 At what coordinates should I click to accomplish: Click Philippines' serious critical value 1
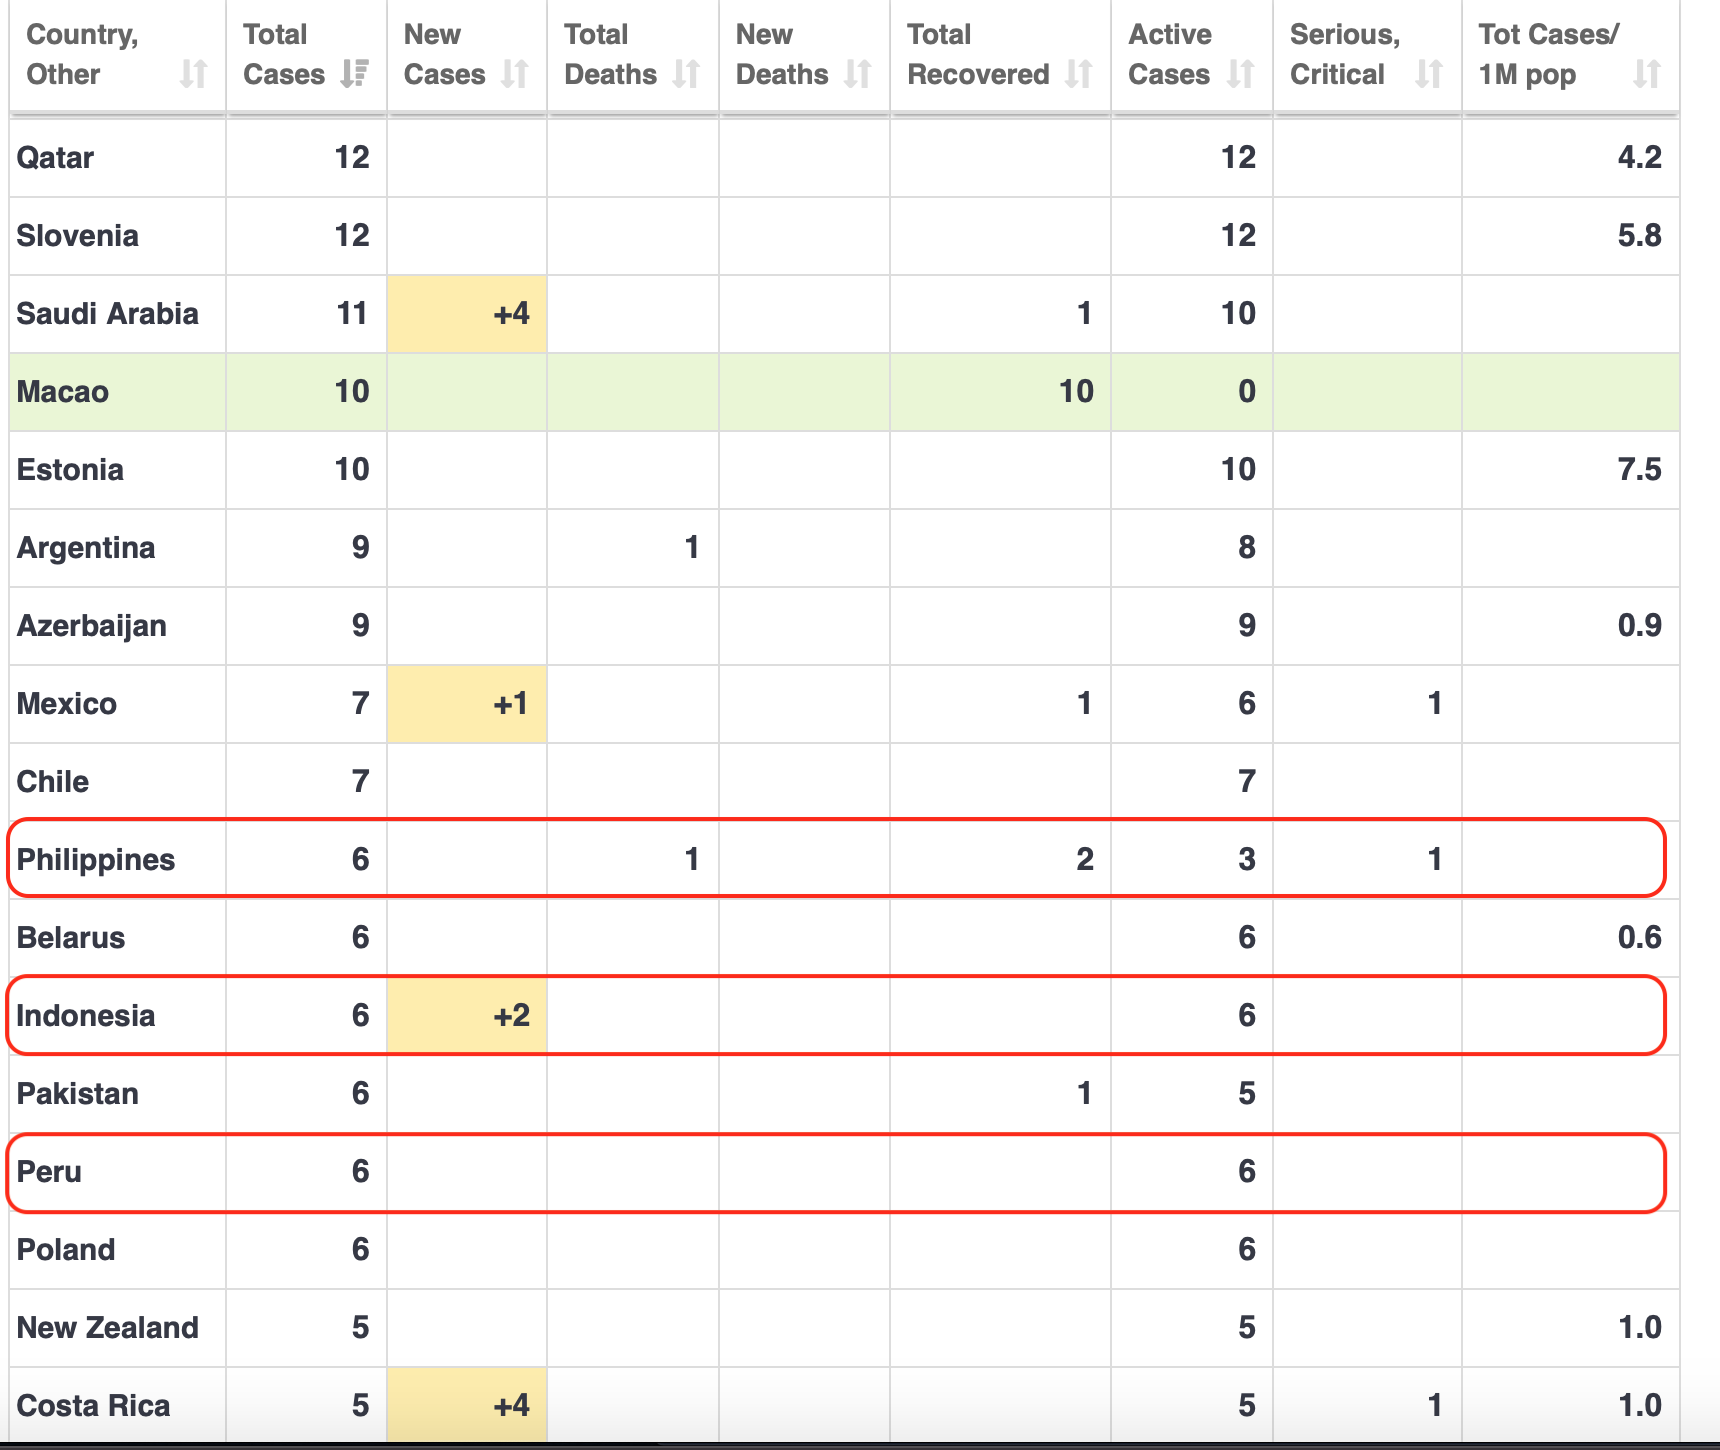(x=1434, y=859)
